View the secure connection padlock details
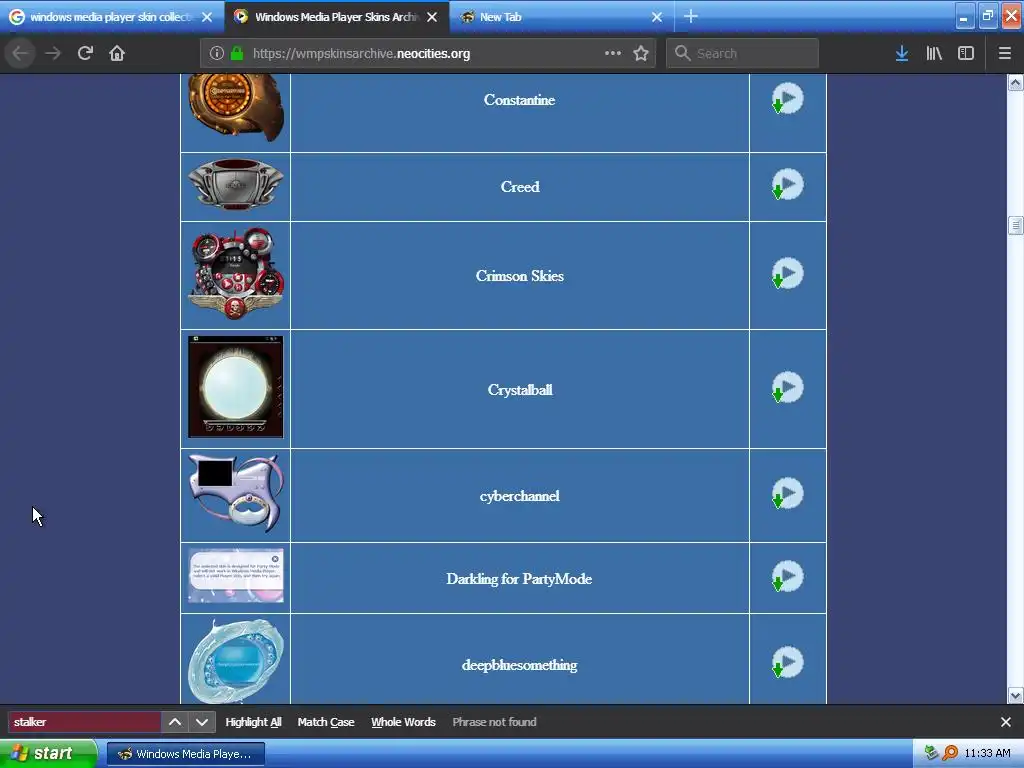Image resolution: width=1024 pixels, height=768 pixels. [x=237, y=54]
